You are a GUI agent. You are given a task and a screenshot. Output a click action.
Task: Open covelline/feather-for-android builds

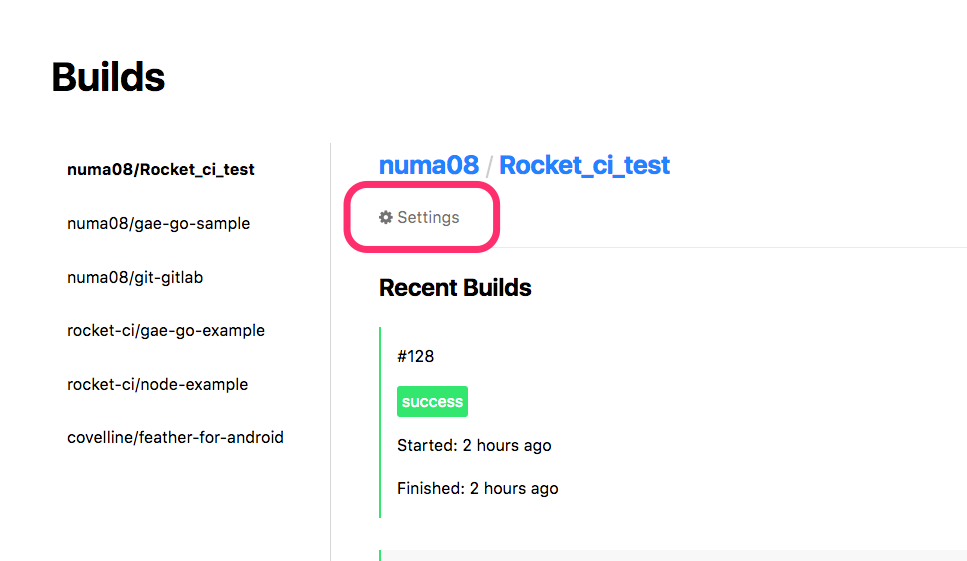[x=175, y=437]
